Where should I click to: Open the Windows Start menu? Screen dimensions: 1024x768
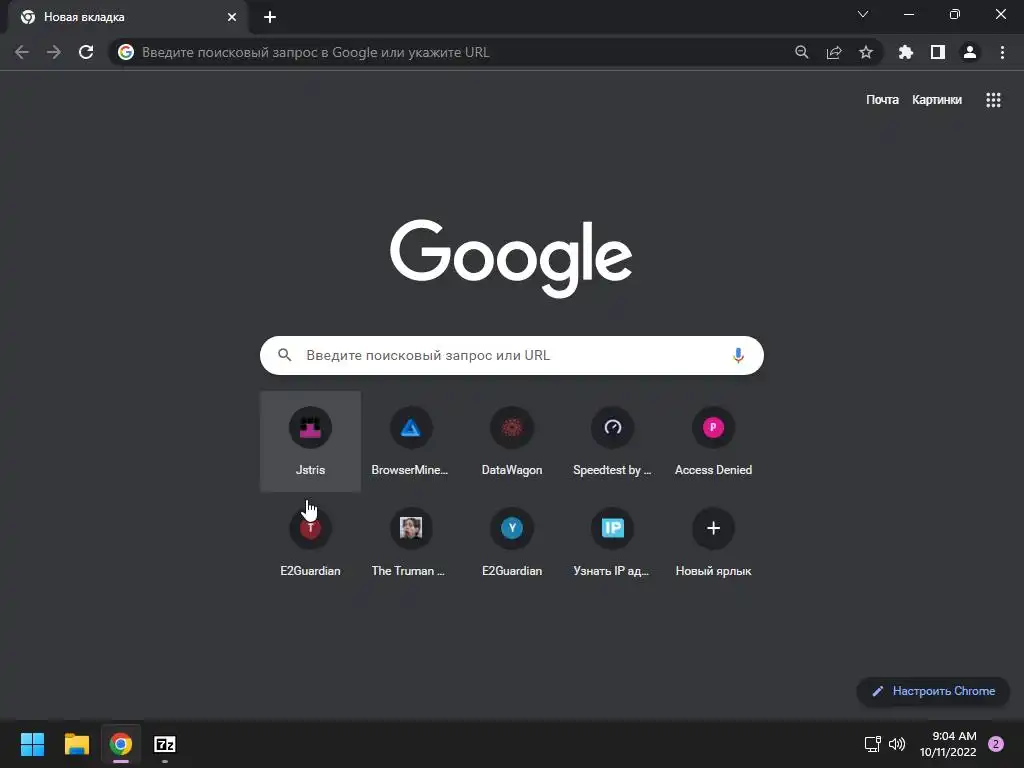coord(32,744)
